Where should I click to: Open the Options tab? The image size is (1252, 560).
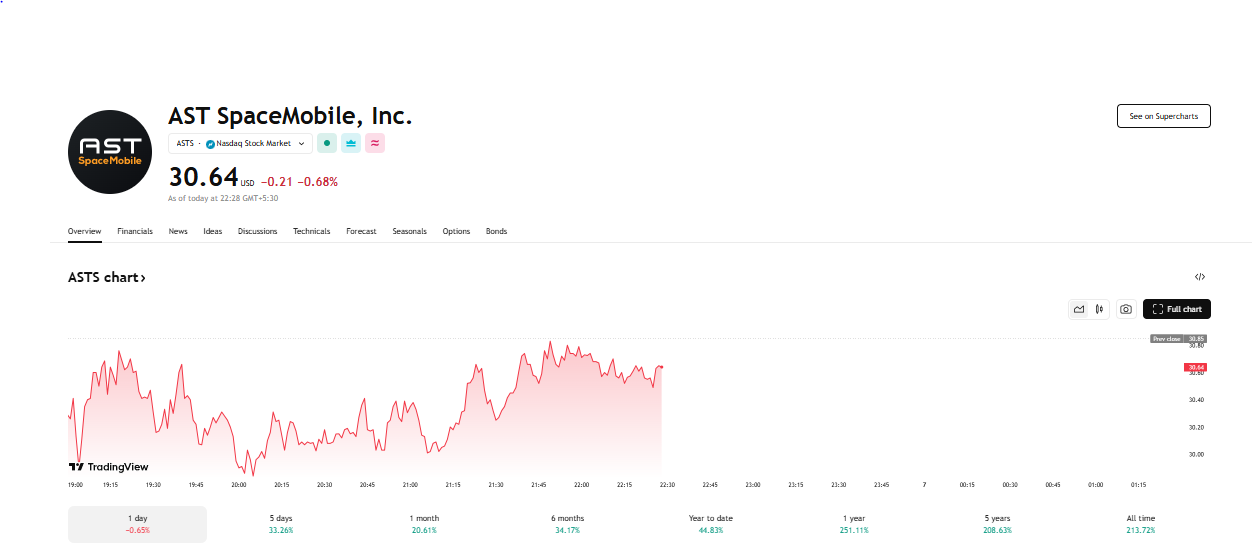pyautogui.click(x=456, y=231)
